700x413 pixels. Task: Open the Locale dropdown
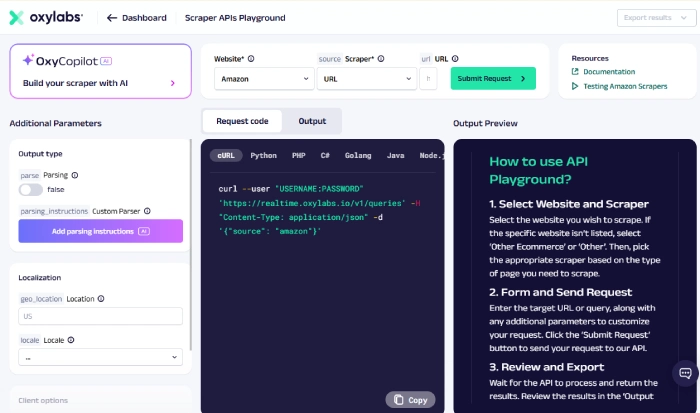click(100, 357)
